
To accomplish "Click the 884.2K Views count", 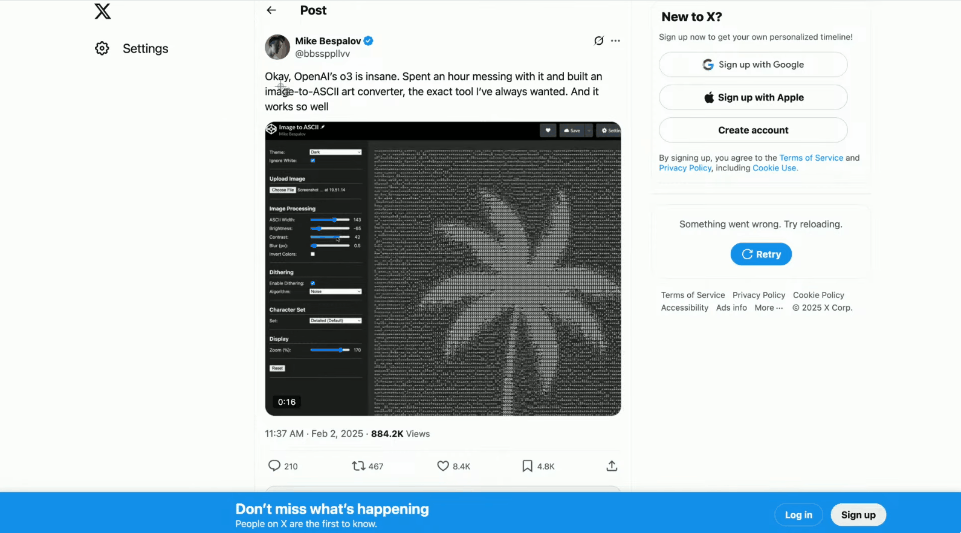I will pos(400,434).
